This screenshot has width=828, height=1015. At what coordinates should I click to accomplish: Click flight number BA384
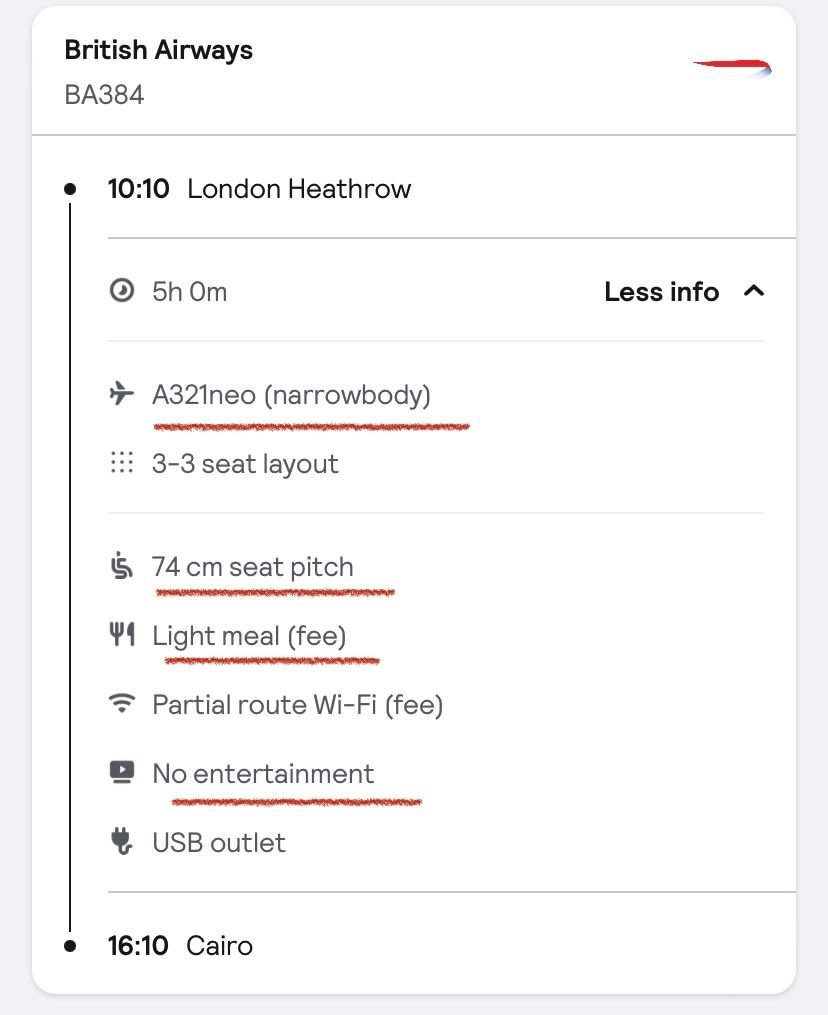pos(104,95)
